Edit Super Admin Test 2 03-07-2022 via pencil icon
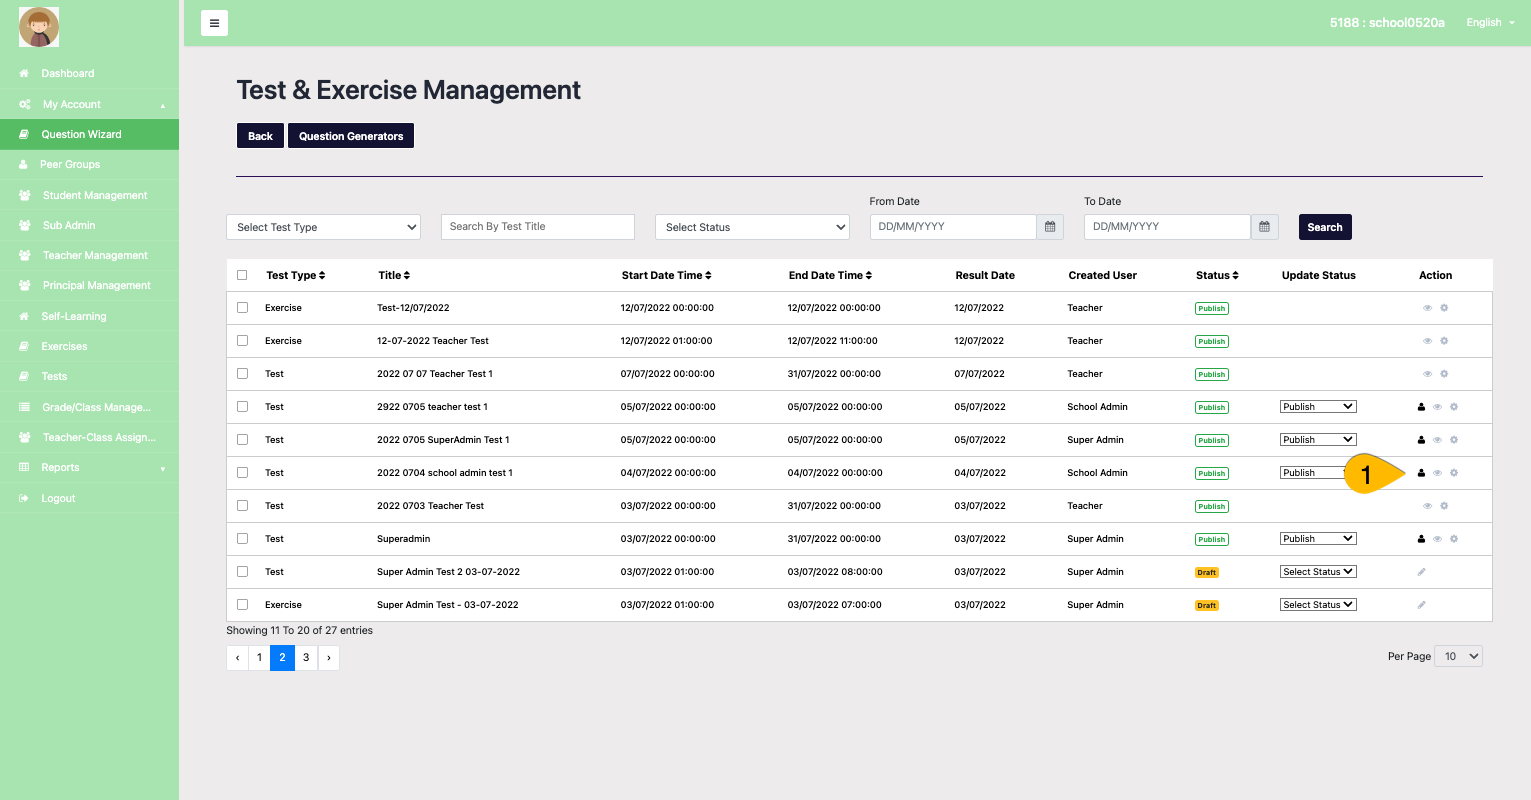Viewport: 1531px width, 800px height. 1421,572
